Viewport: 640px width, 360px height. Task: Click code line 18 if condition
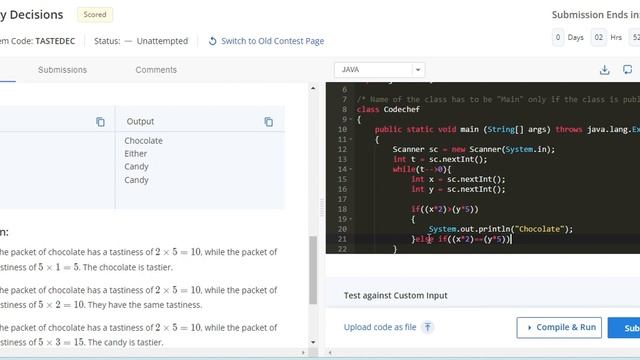coord(444,209)
